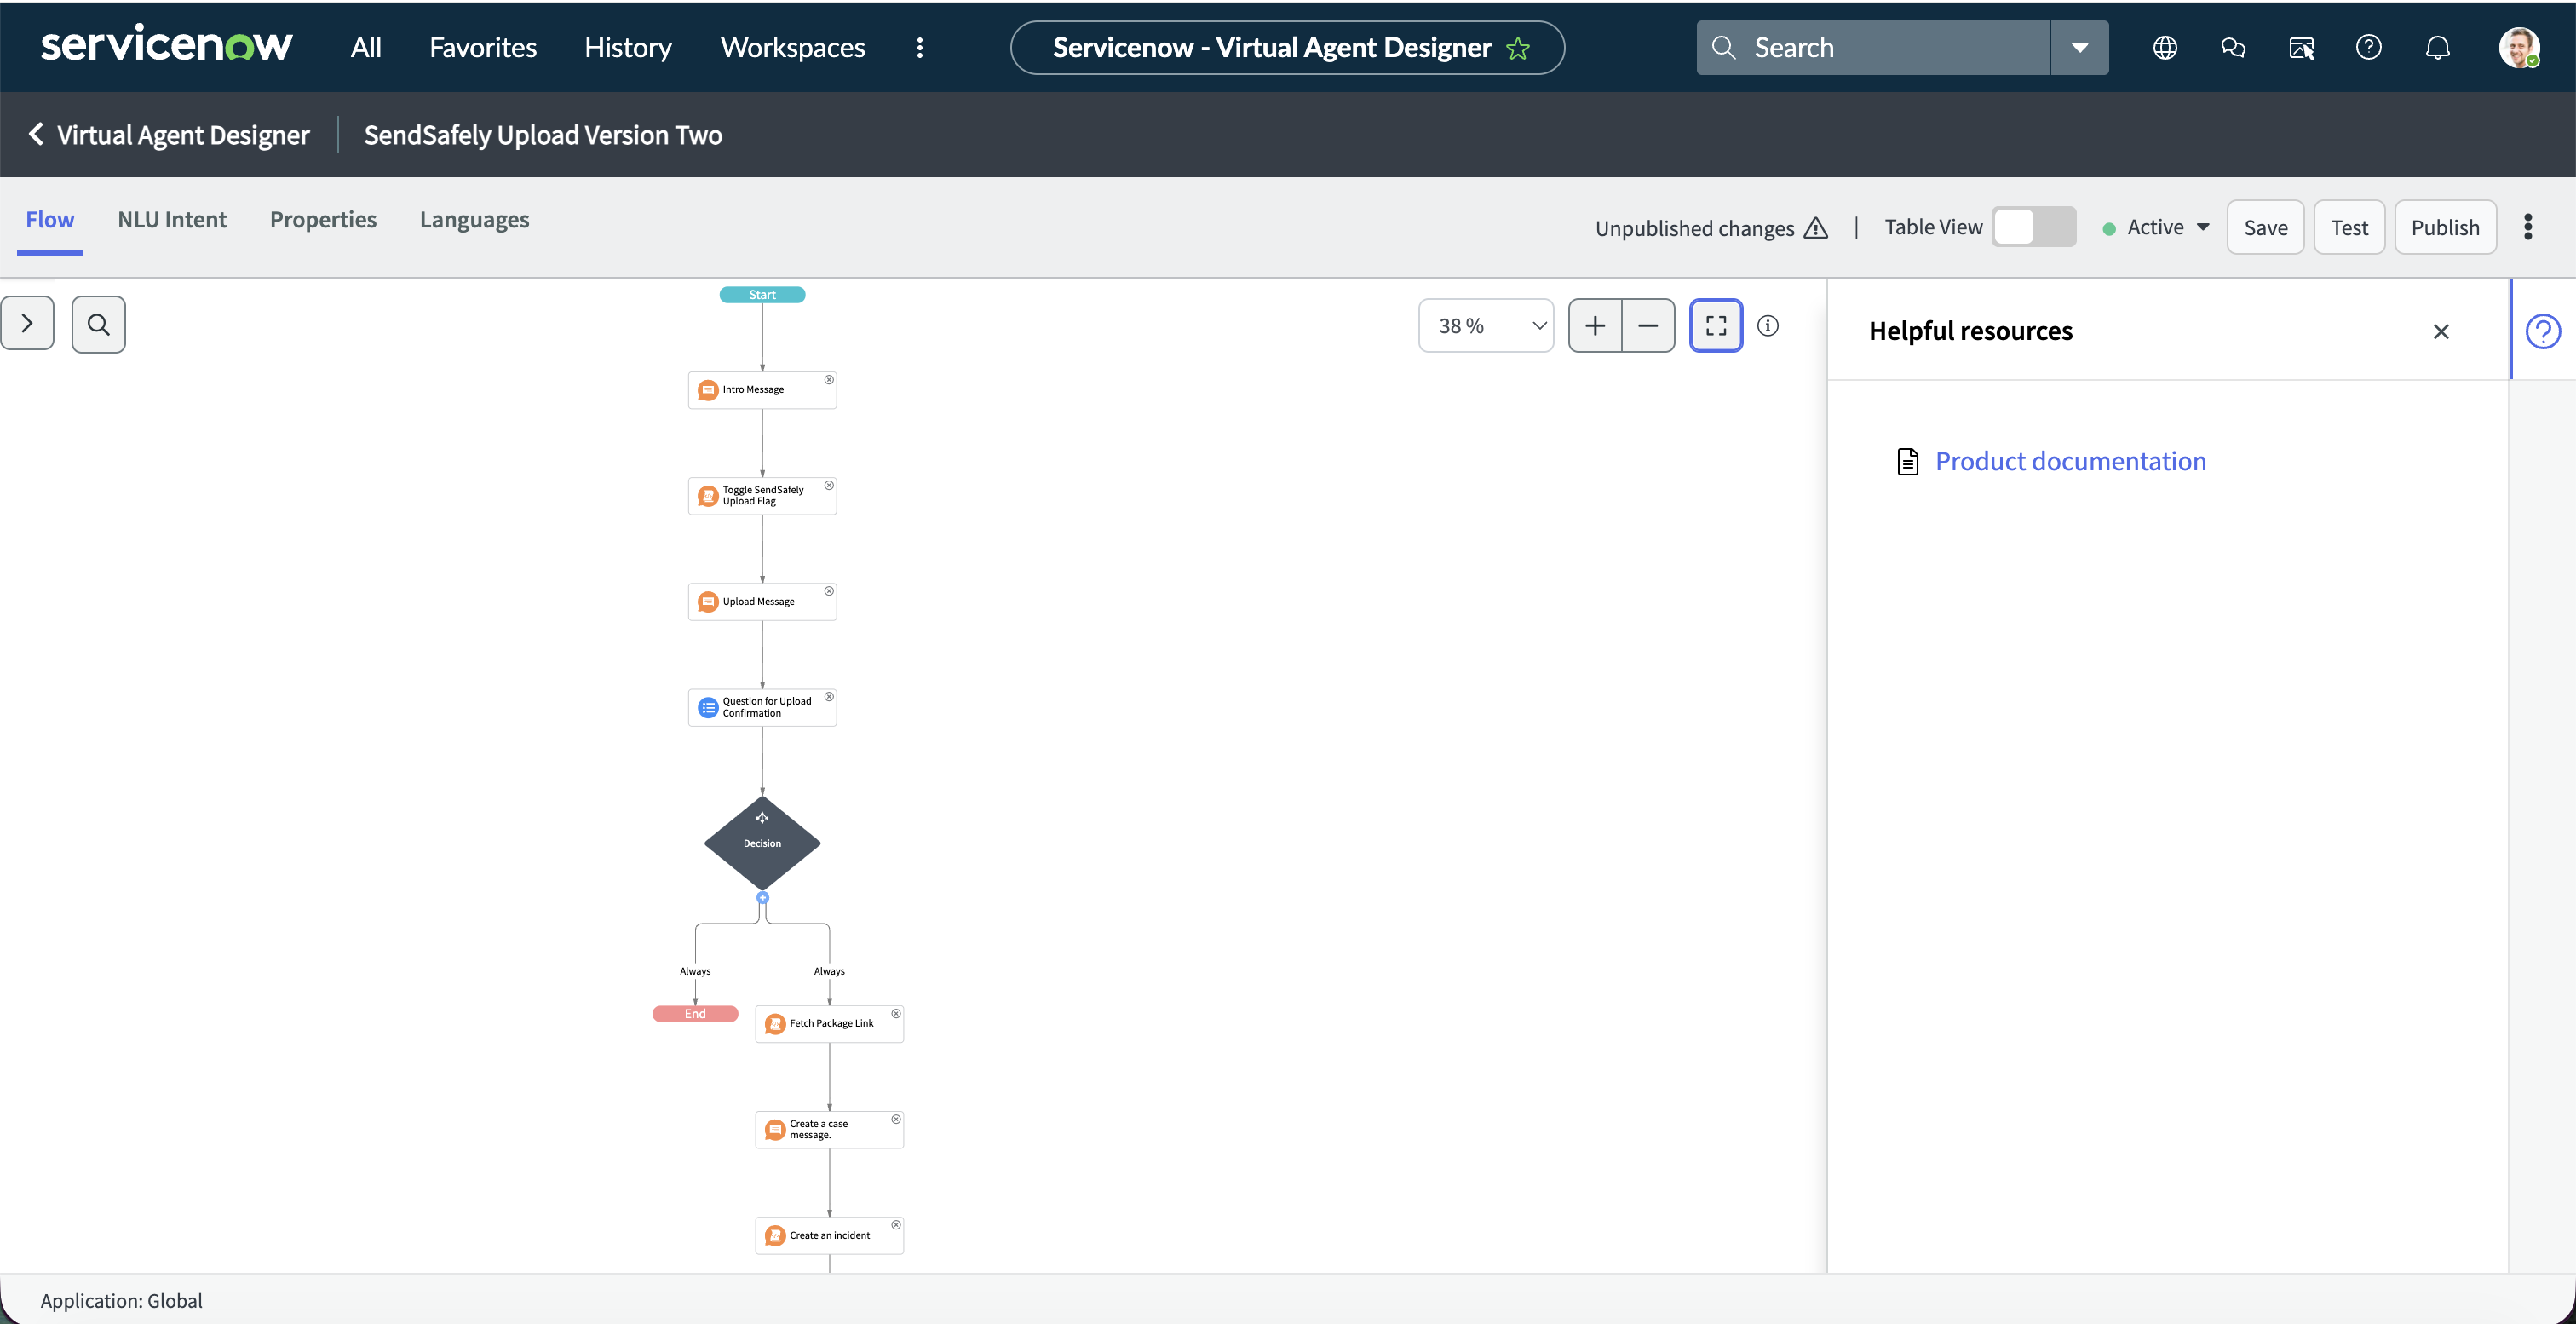
Task: Toggle the Table View switch
Action: tap(2033, 227)
